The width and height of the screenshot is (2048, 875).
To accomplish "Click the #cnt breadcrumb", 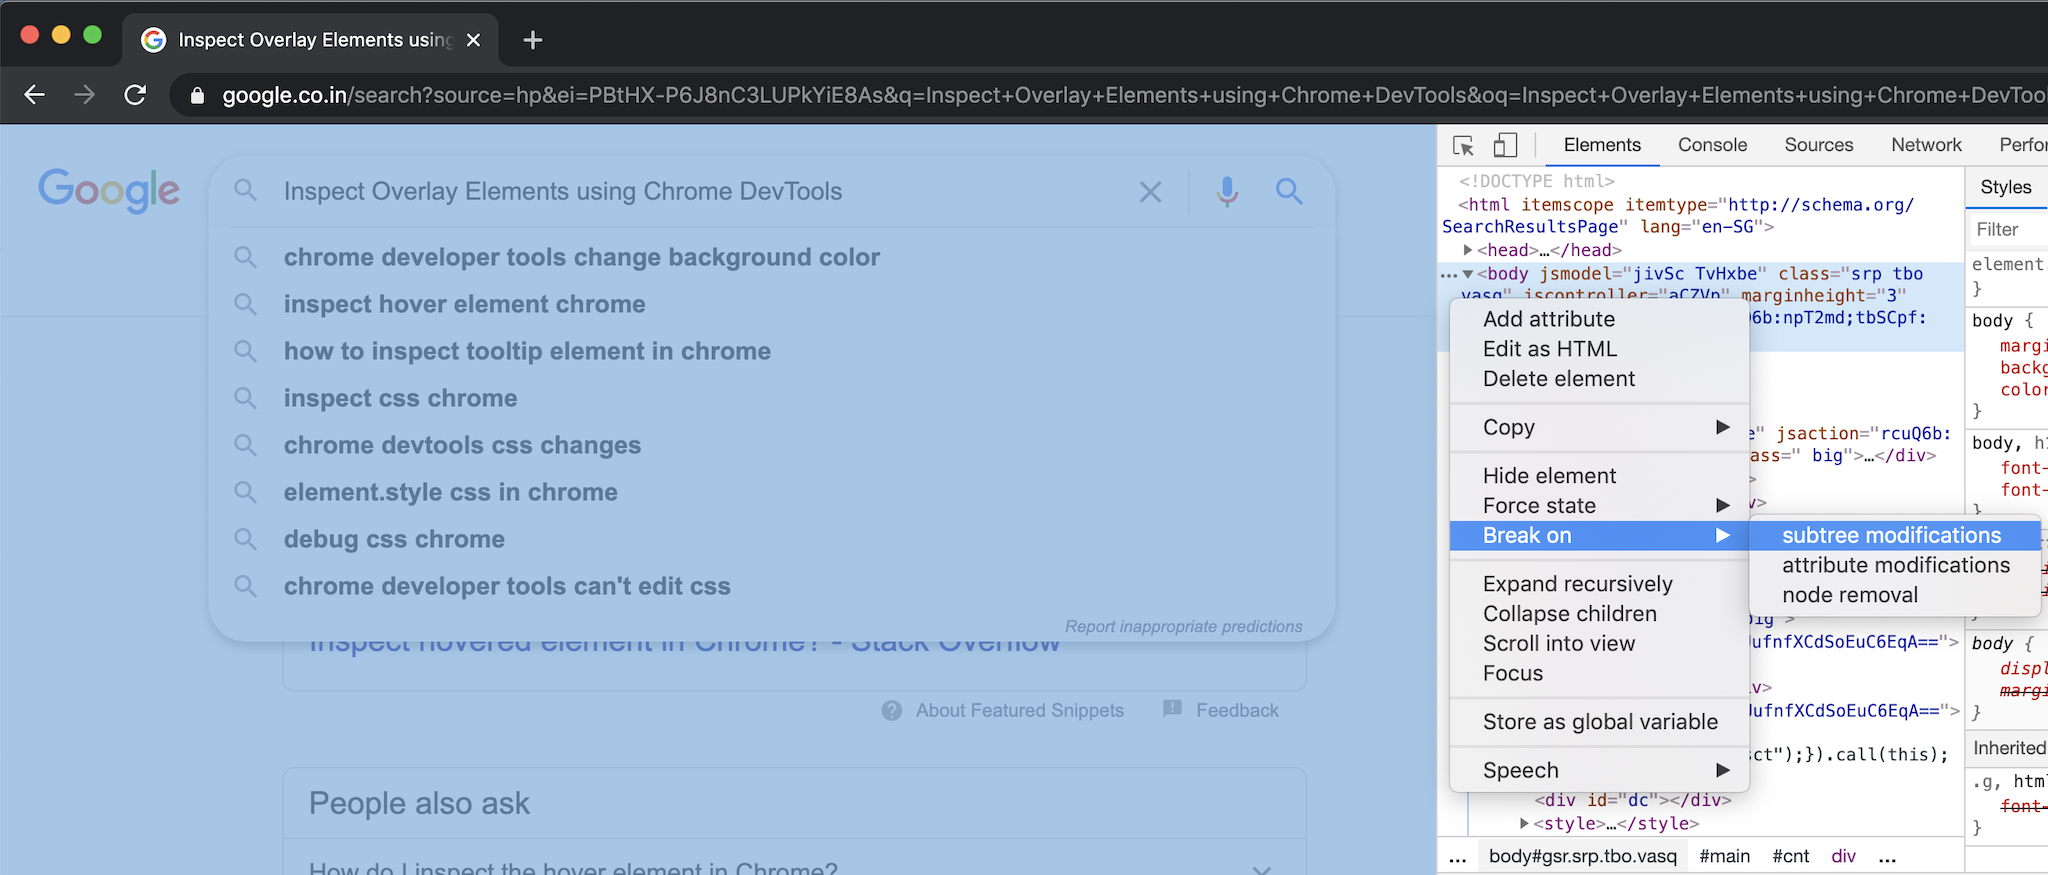I will tap(1791, 857).
